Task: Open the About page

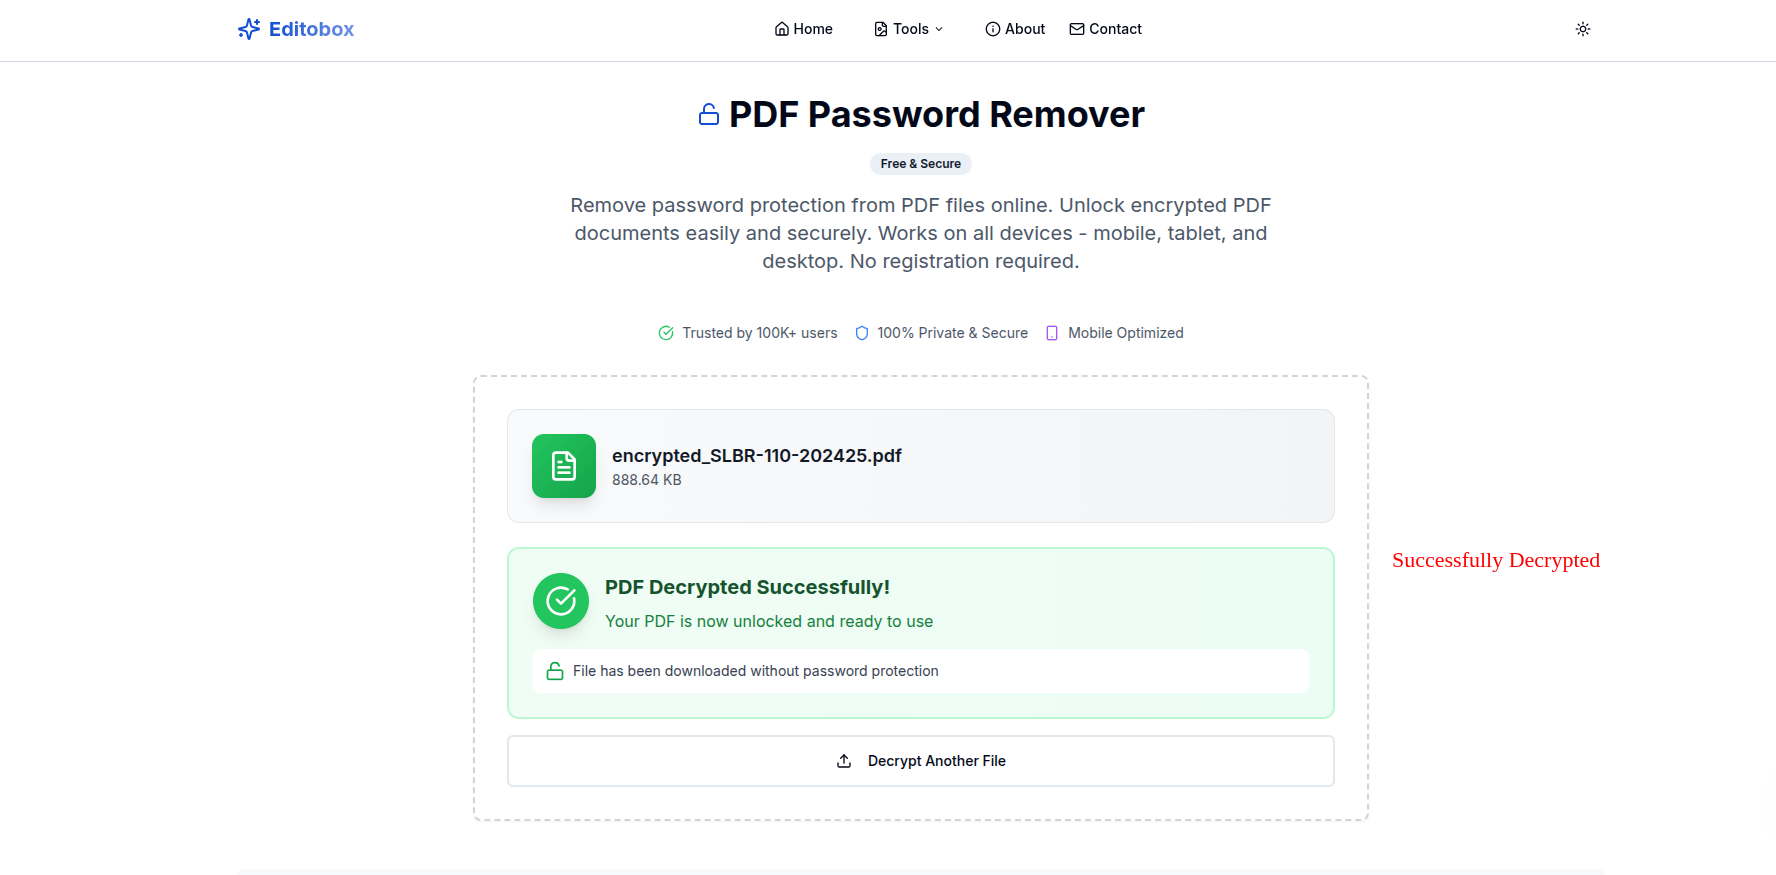Action: click(1015, 29)
